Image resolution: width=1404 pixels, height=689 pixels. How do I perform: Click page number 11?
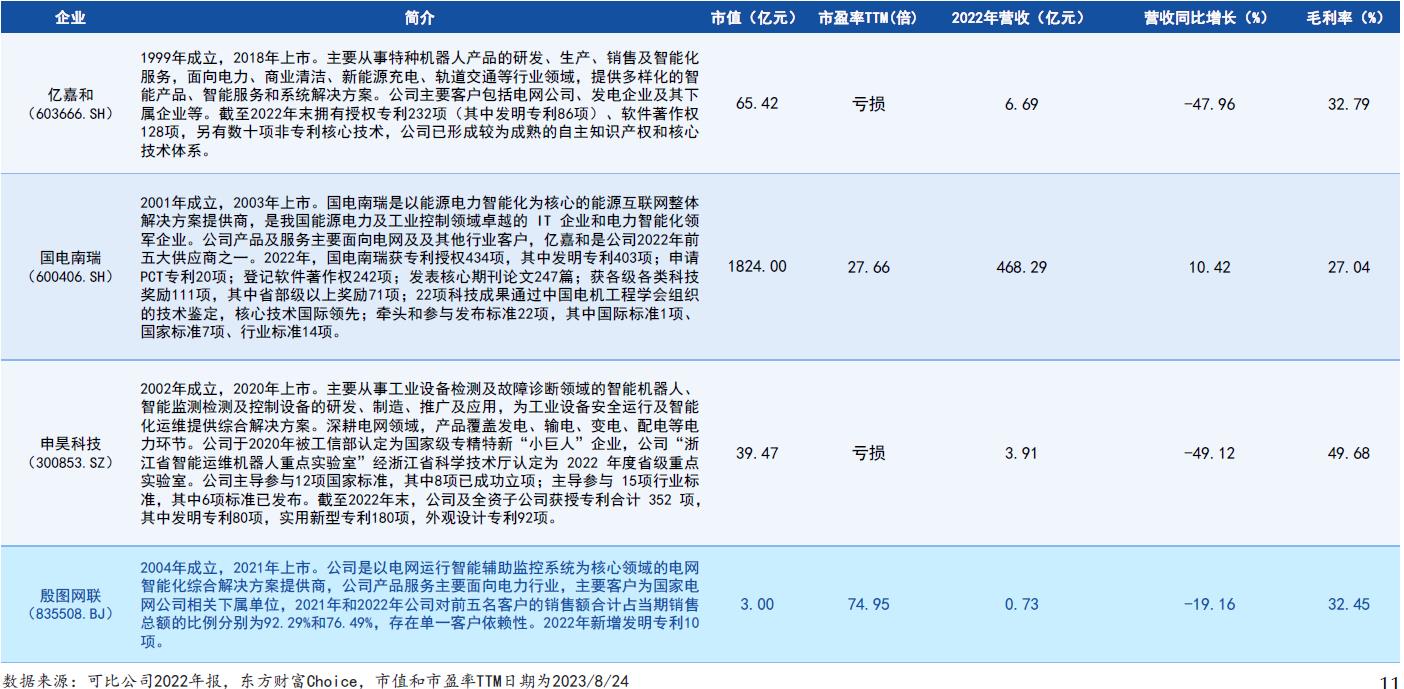click(1388, 681)
